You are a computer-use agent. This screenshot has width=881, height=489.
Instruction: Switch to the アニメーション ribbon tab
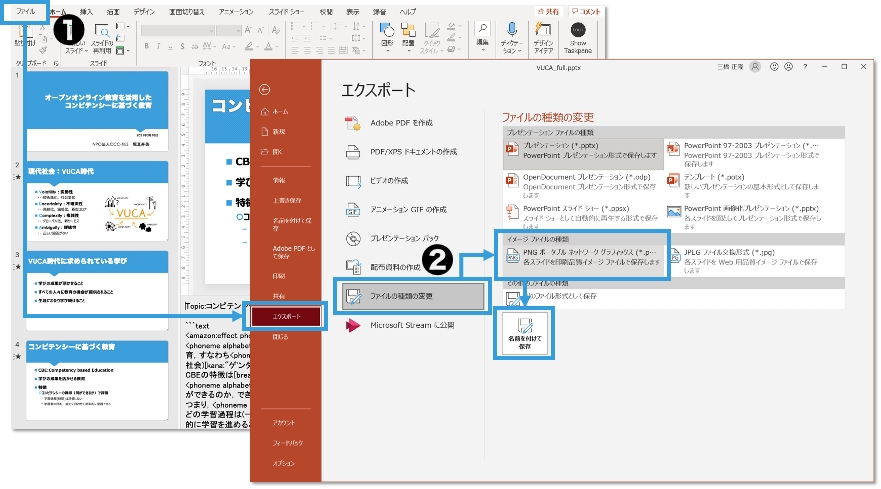tap(234, 10)
